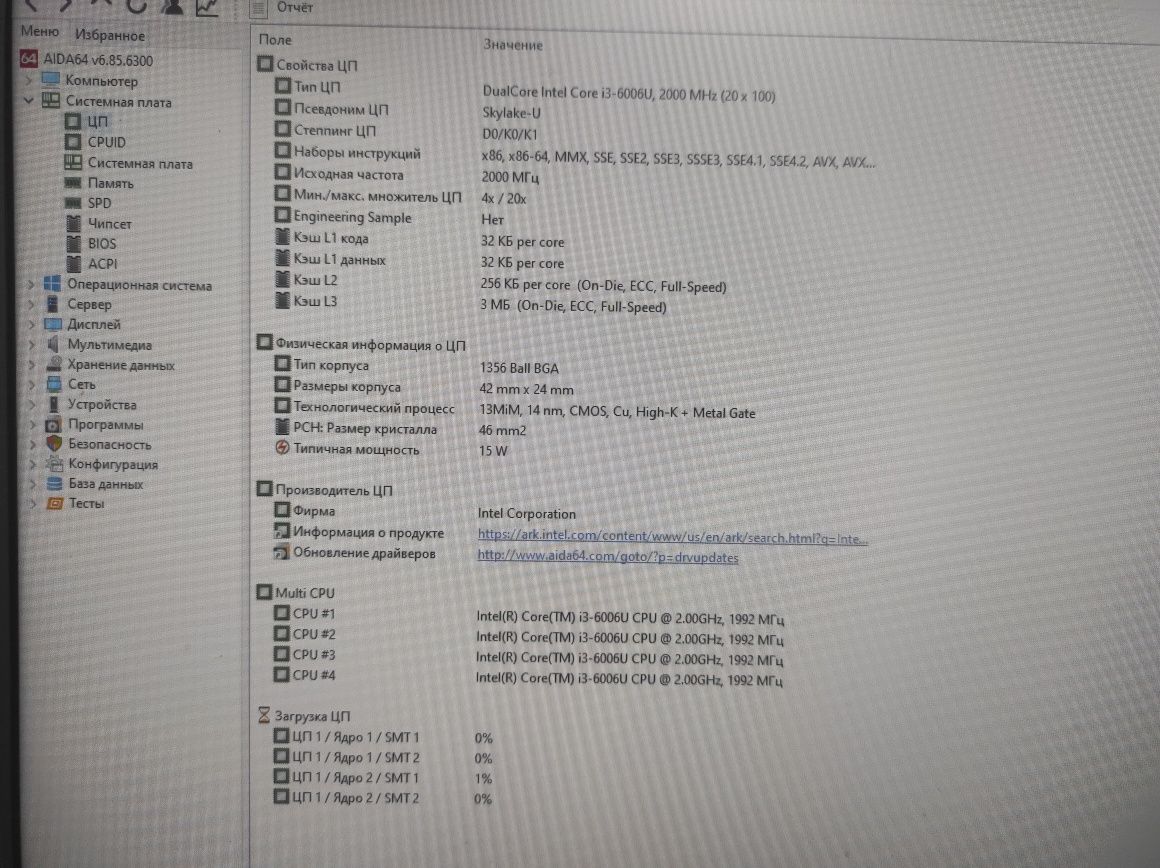Click the Загрузка ЦП hourglass icon
Screen dimensions: 1160x868
click(264, 715)
